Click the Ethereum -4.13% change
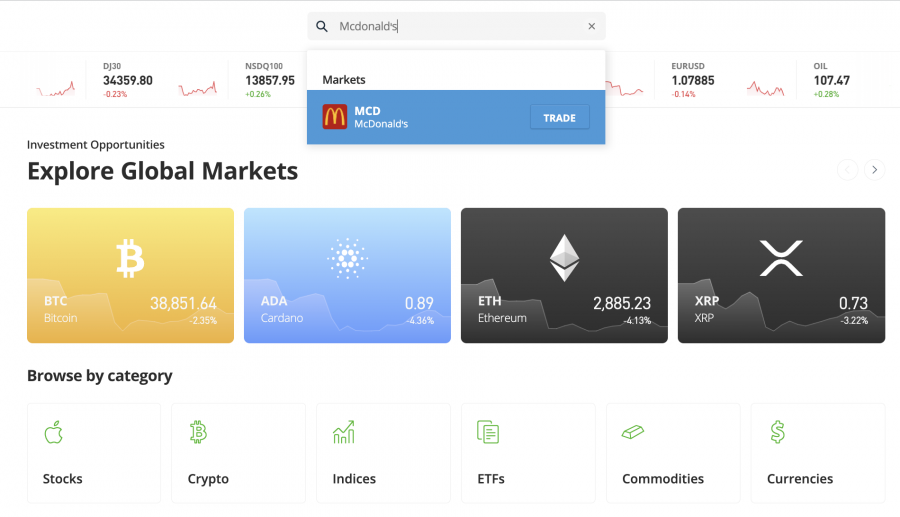The image size is (900, 517). pyautogui.click(x=637, y=321)
